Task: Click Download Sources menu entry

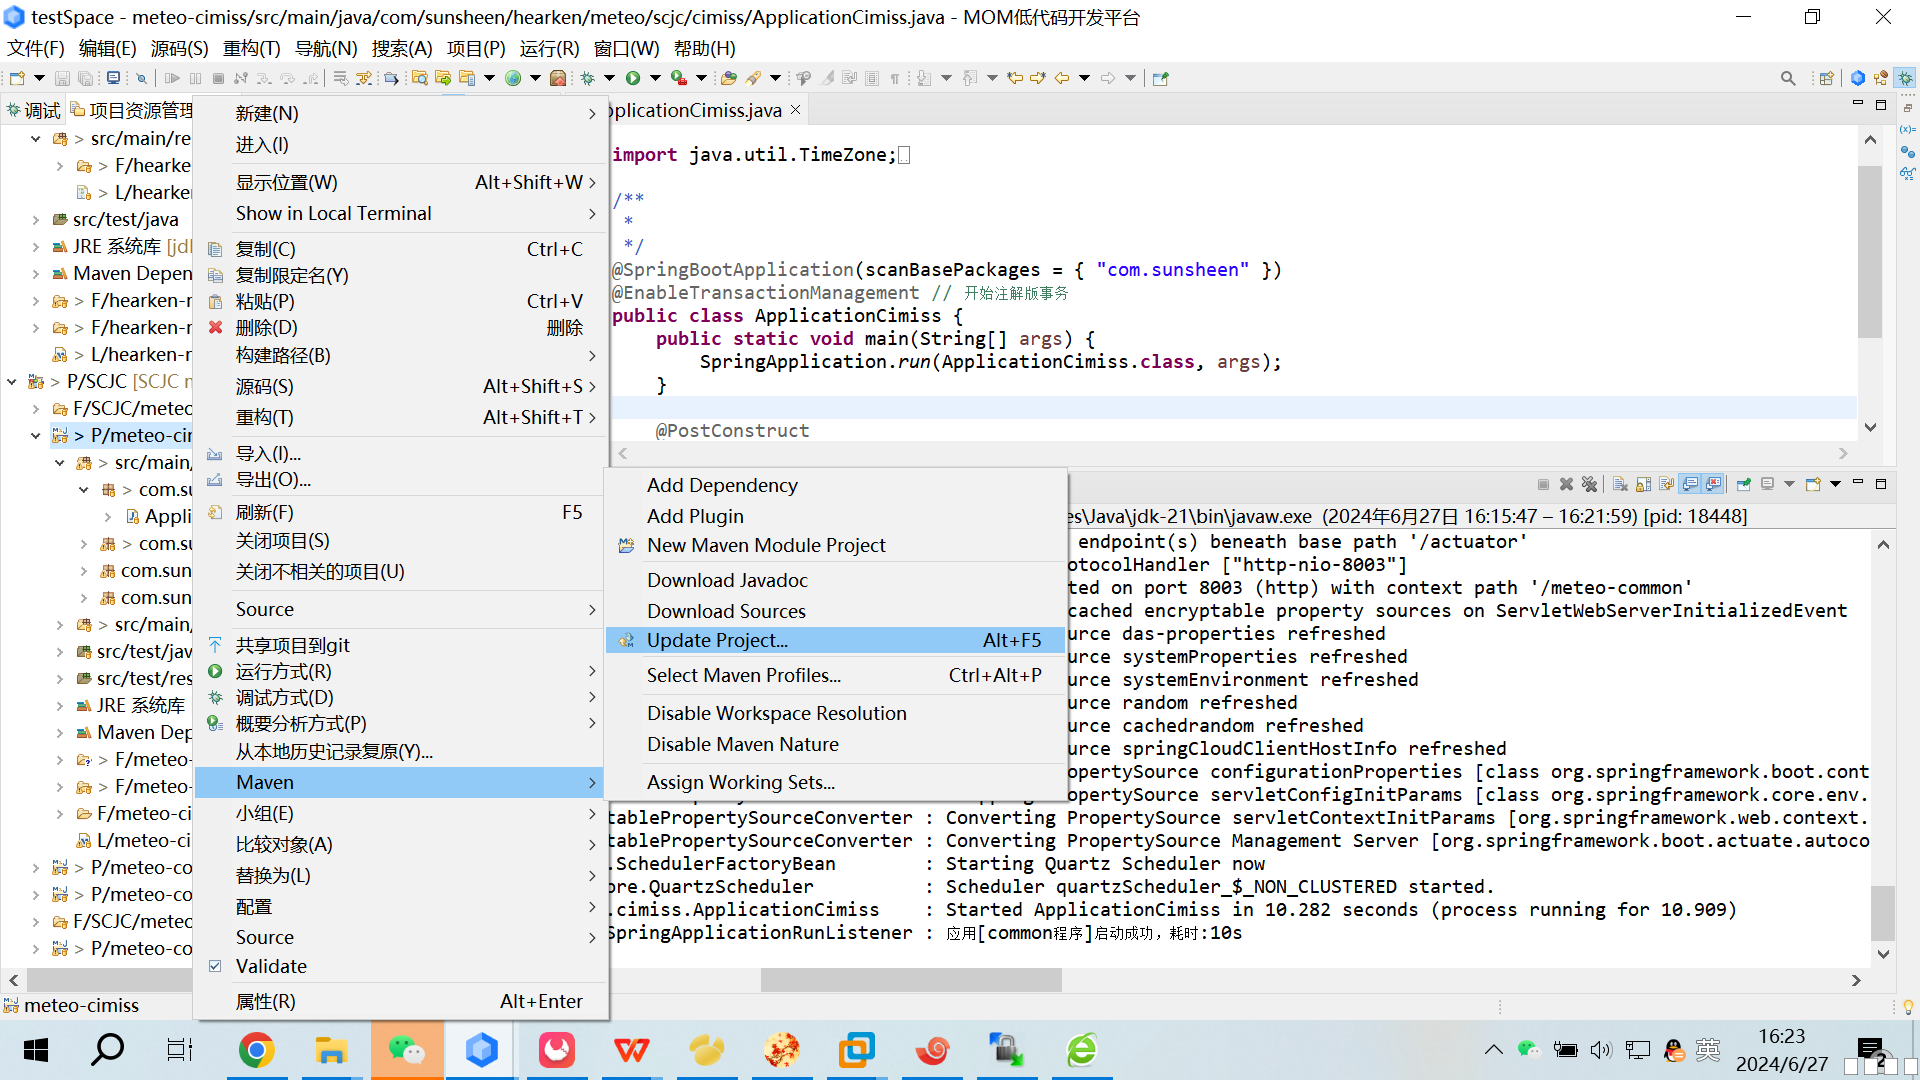Action: click(x=726, y=611)
